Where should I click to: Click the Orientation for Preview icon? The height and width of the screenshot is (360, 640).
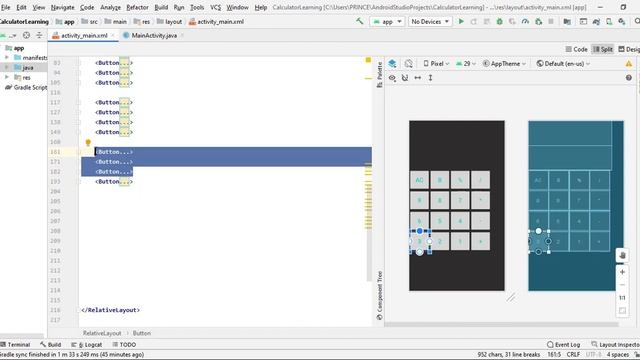point(409,64)
